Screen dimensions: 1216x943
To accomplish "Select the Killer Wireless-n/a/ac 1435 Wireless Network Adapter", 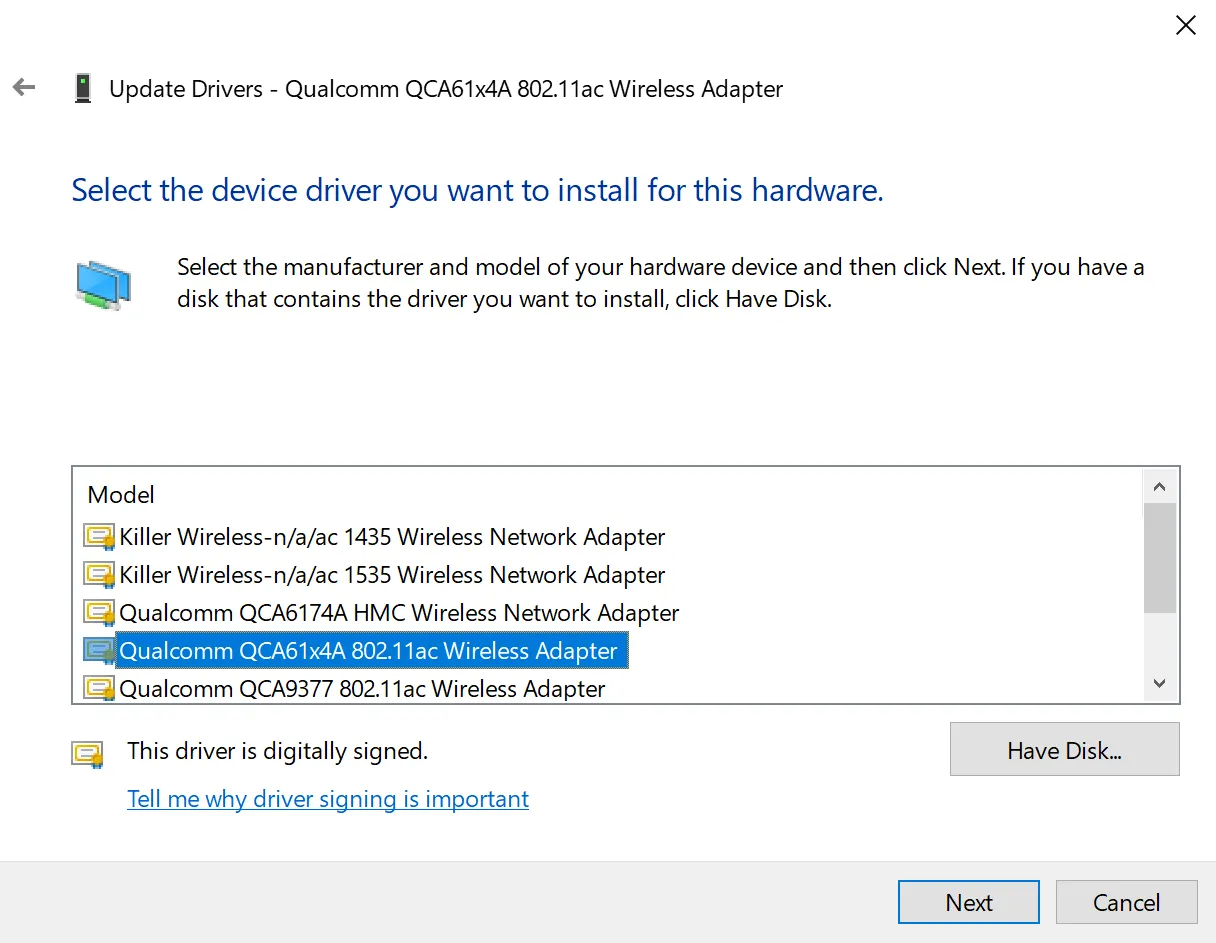I will click(390, 536).
